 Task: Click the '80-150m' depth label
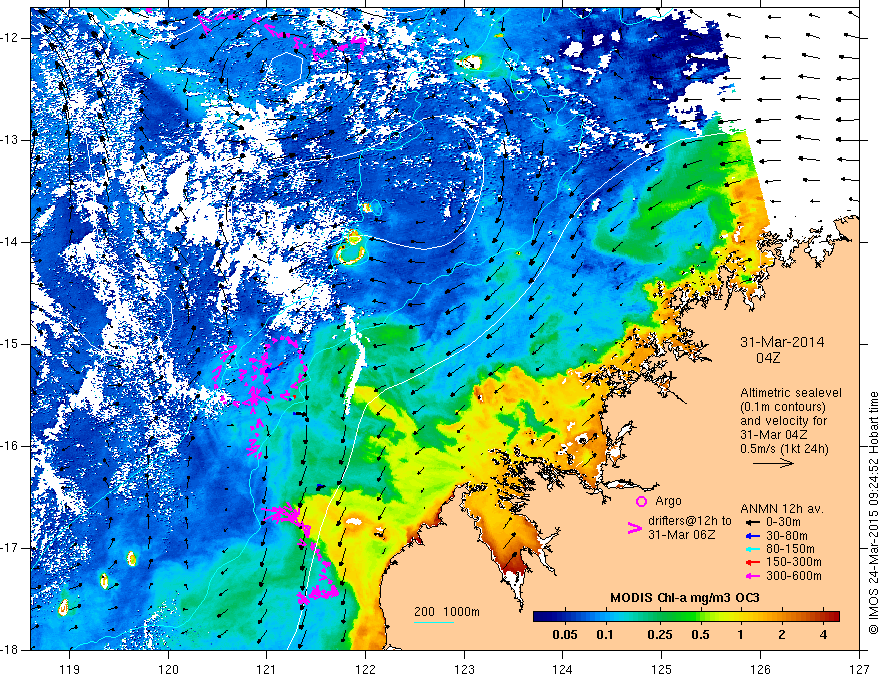pyautogui.click(x=790, y=549)
